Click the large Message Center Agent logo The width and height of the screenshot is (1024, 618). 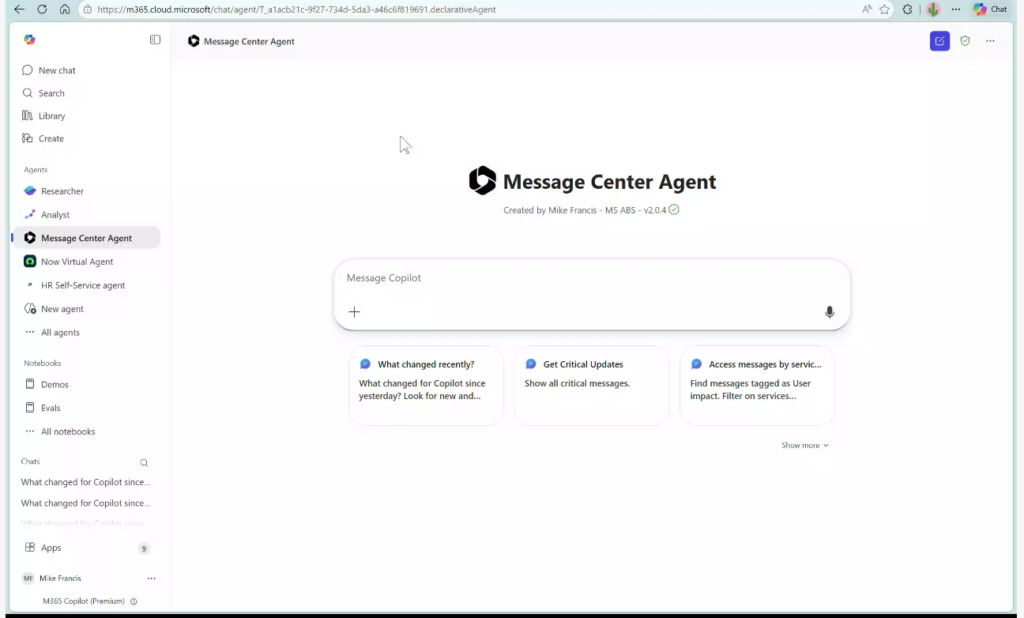[x=483, y=181]
